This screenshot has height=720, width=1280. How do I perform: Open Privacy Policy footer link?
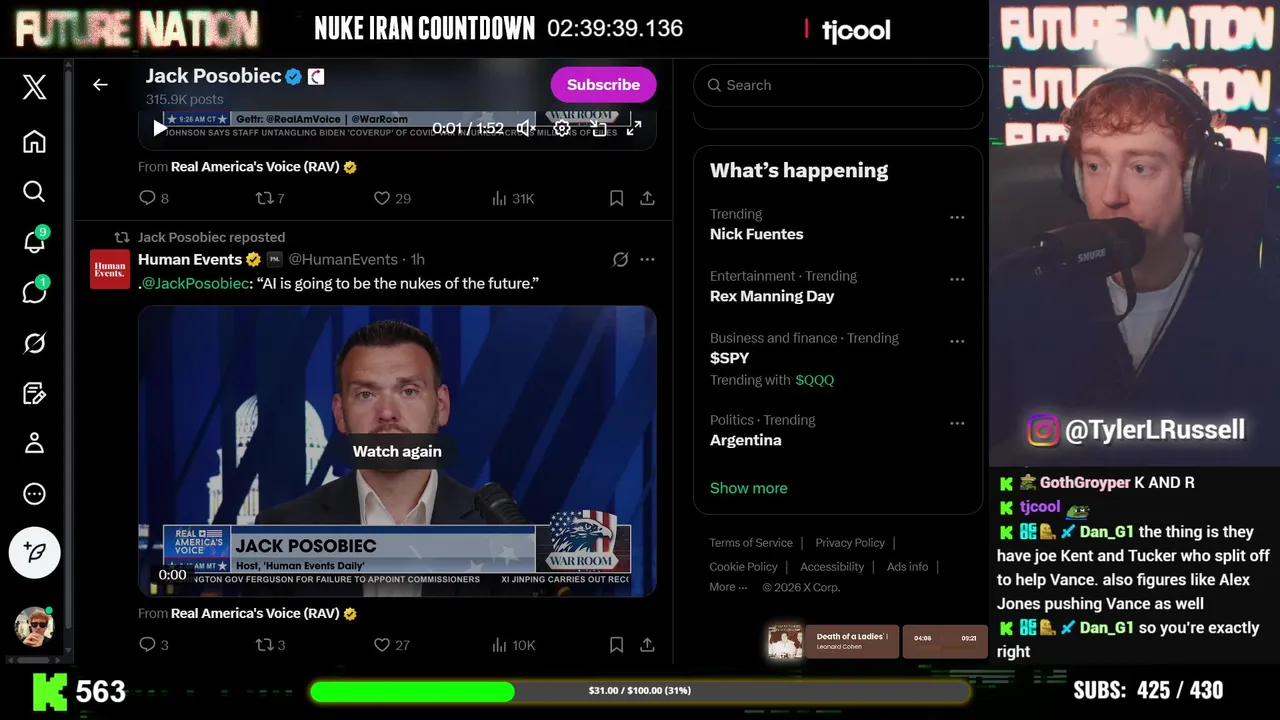[850, 543]
